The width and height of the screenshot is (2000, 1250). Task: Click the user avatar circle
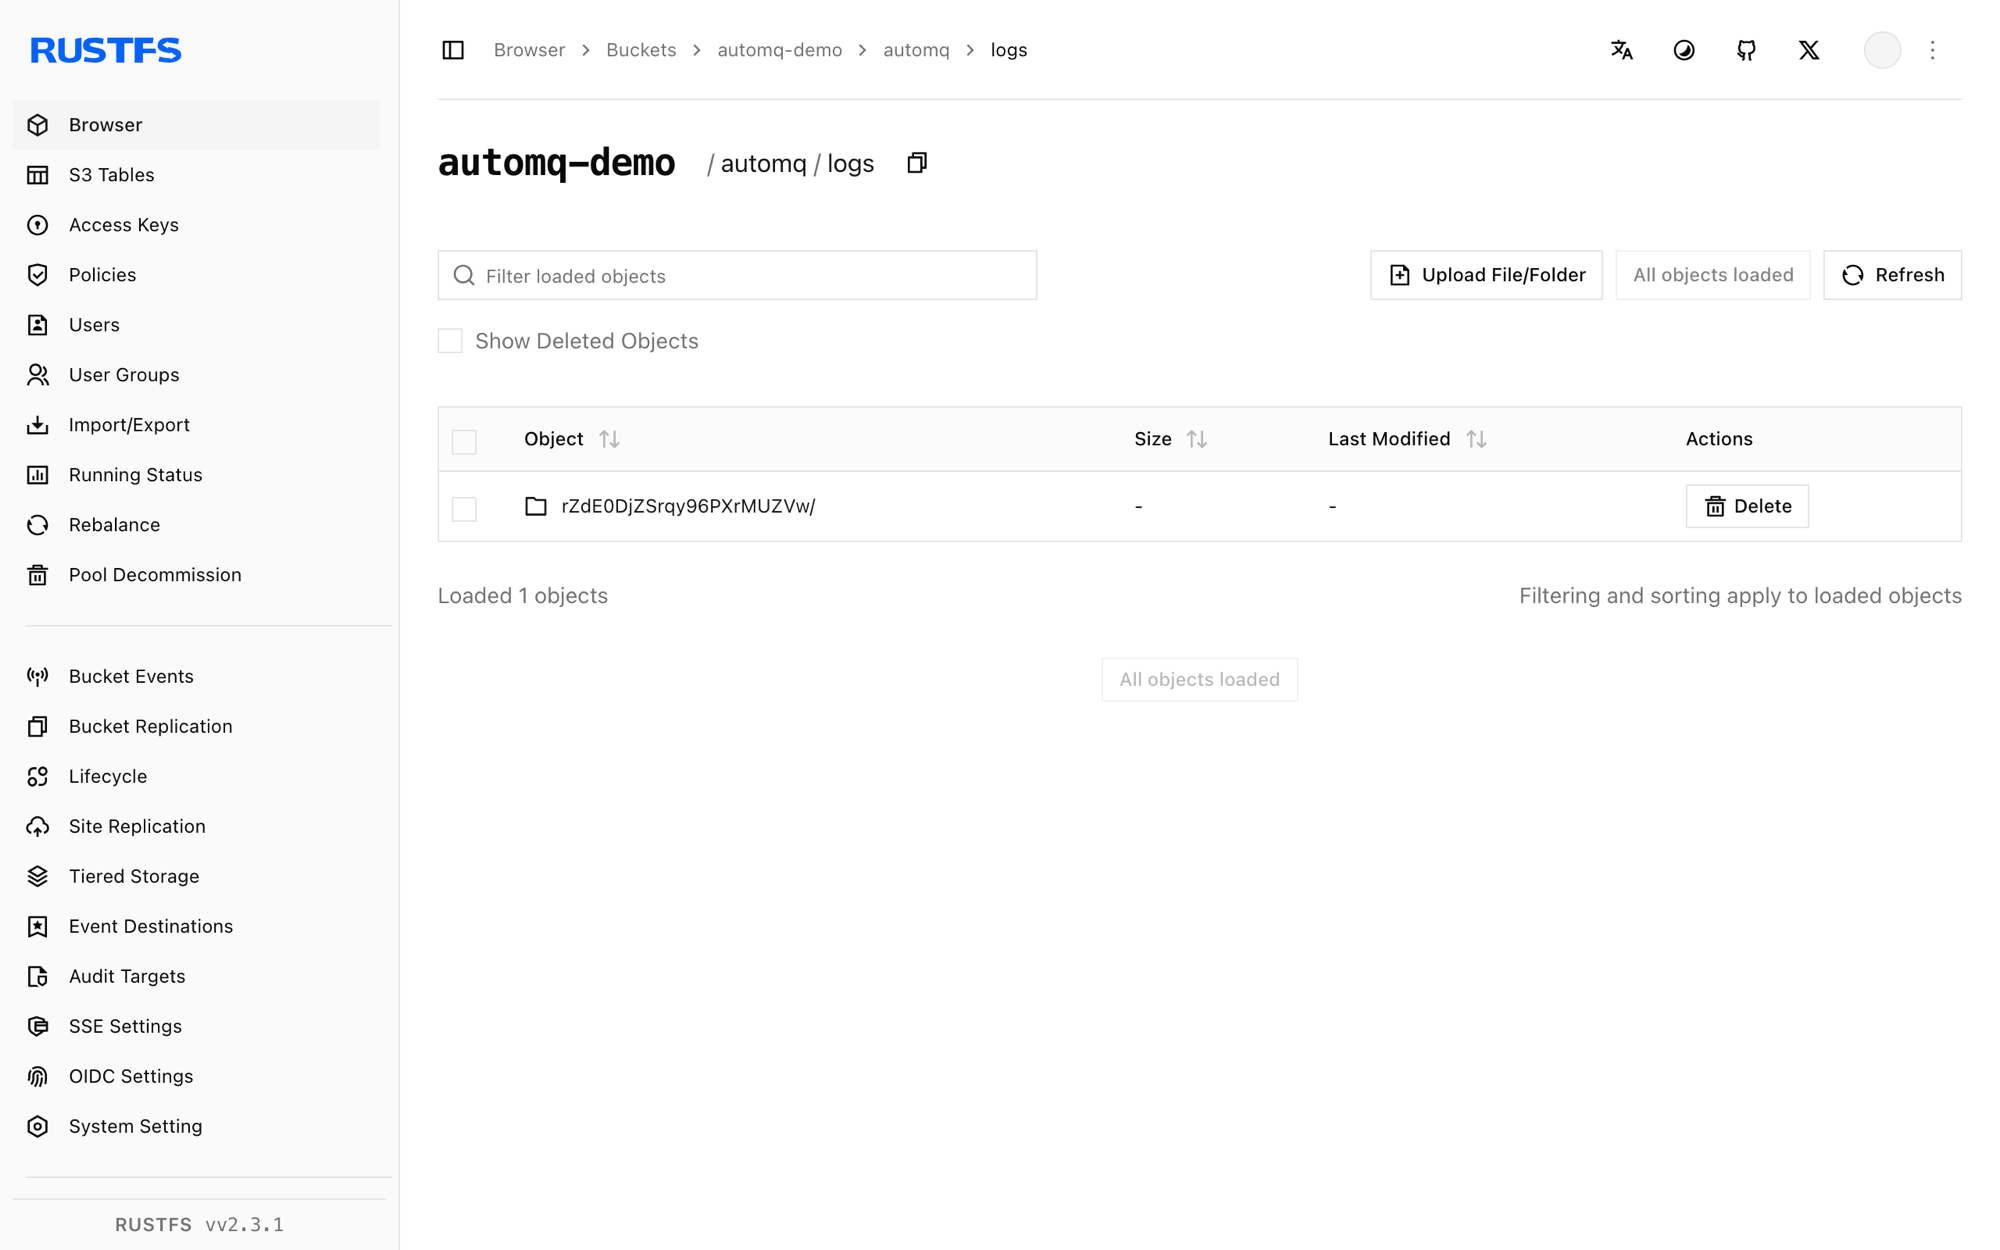tap(1882, 50)
